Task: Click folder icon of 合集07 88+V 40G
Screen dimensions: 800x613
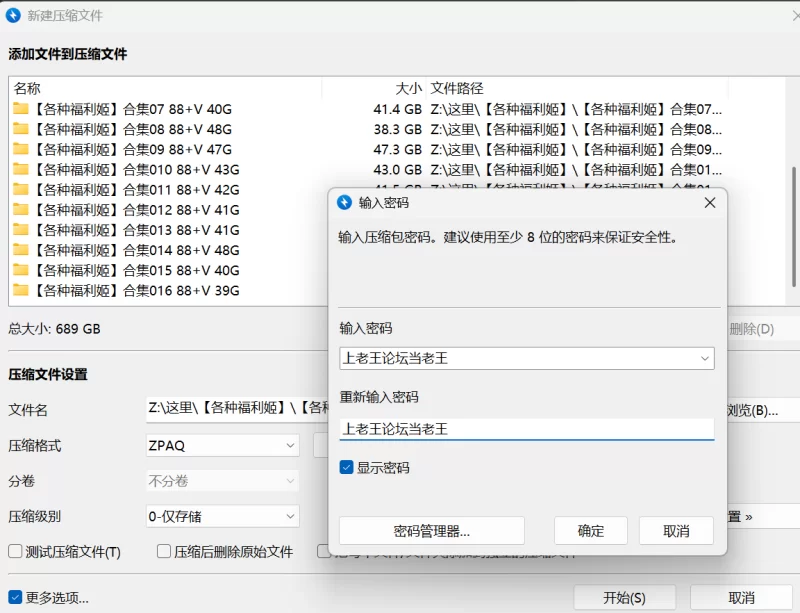Action: point(21,109)
